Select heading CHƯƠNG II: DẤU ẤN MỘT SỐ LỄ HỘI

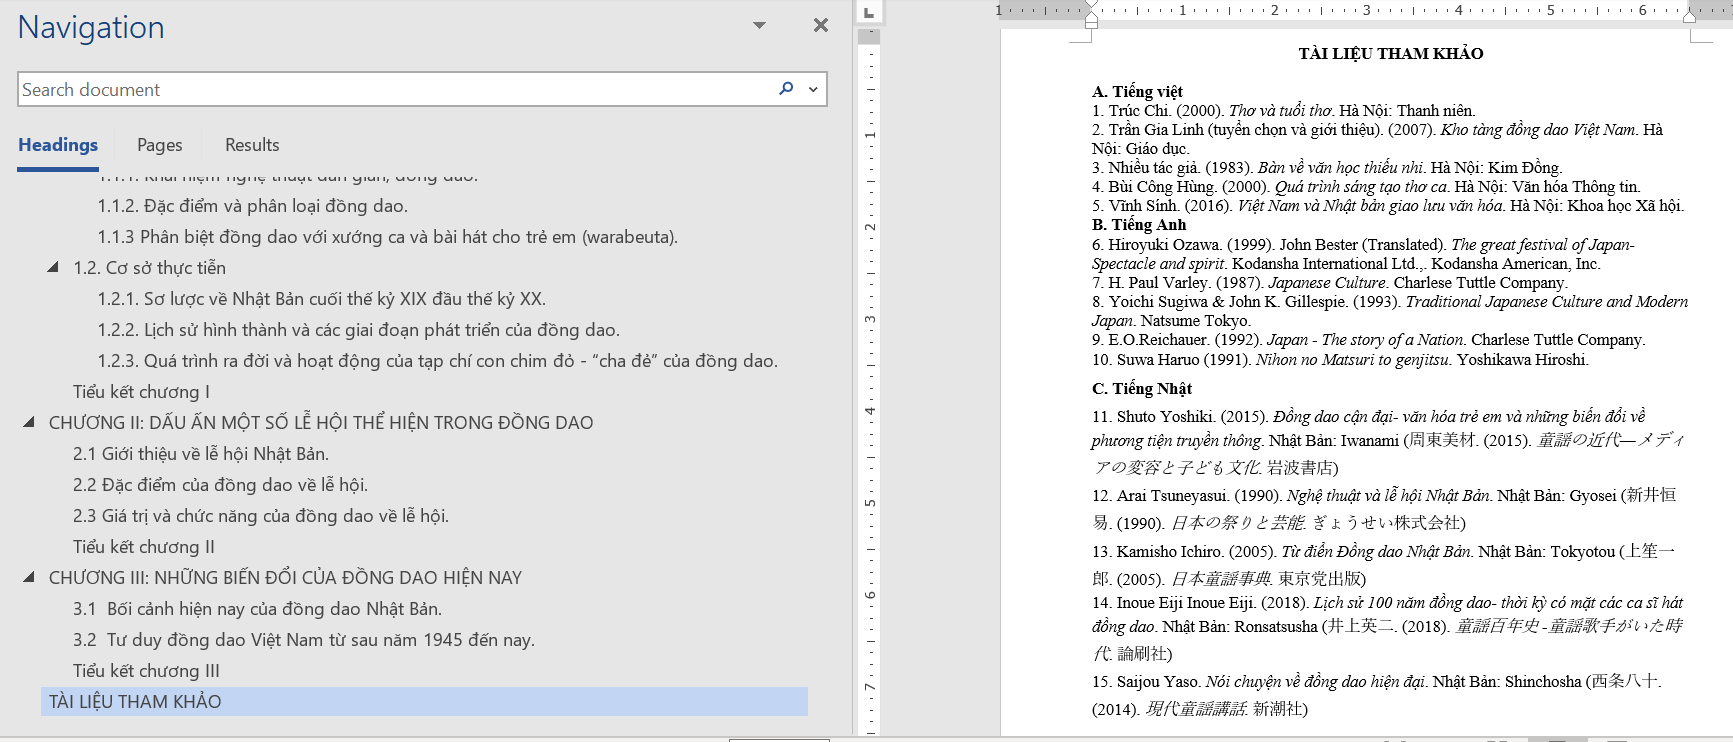(x=321, y=423)
